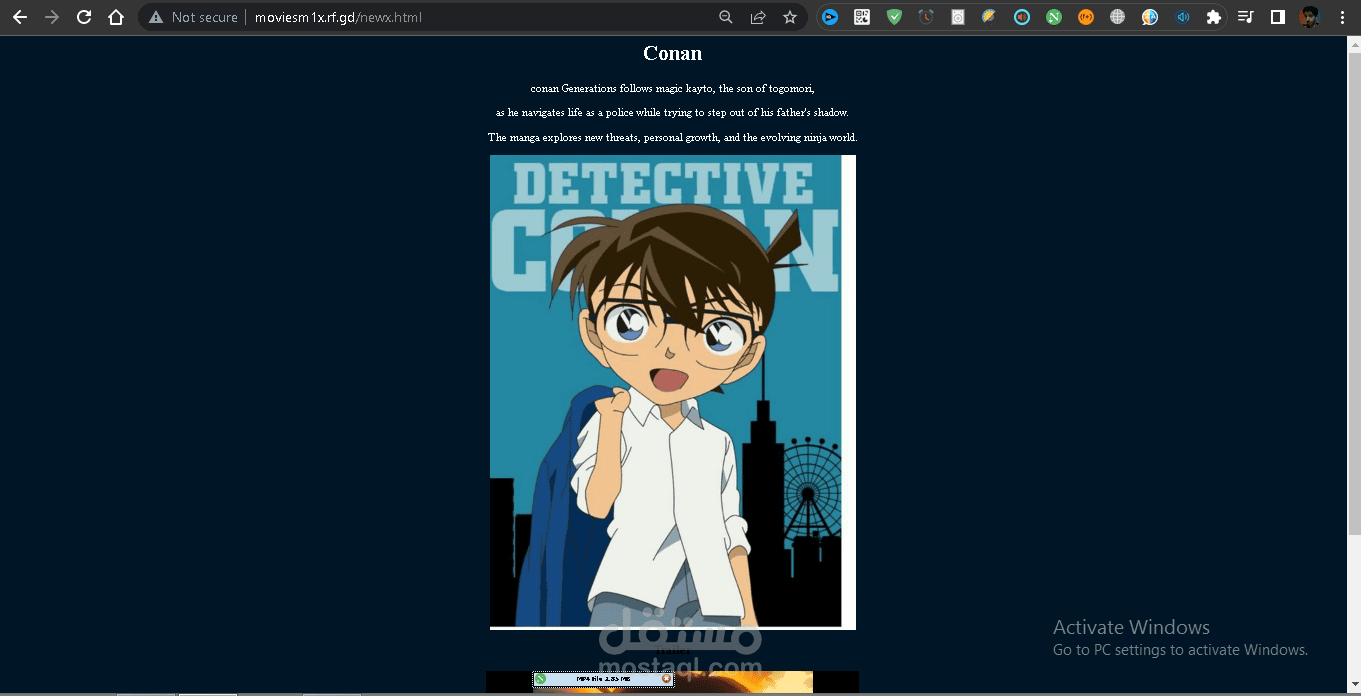1361x696 pixels.
Task: Click the green N extension icon
Action: click(x=1054, y=17)
